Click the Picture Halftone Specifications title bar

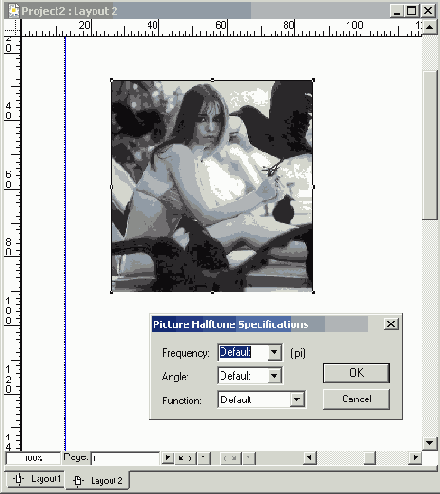pos(260,324)
